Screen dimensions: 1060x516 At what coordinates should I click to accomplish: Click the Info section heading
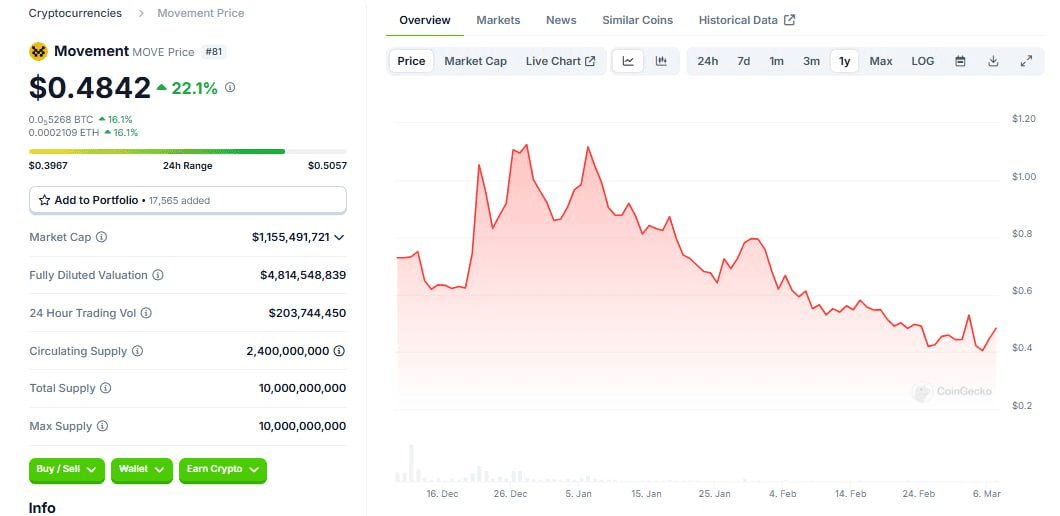(x=42, y=508)
